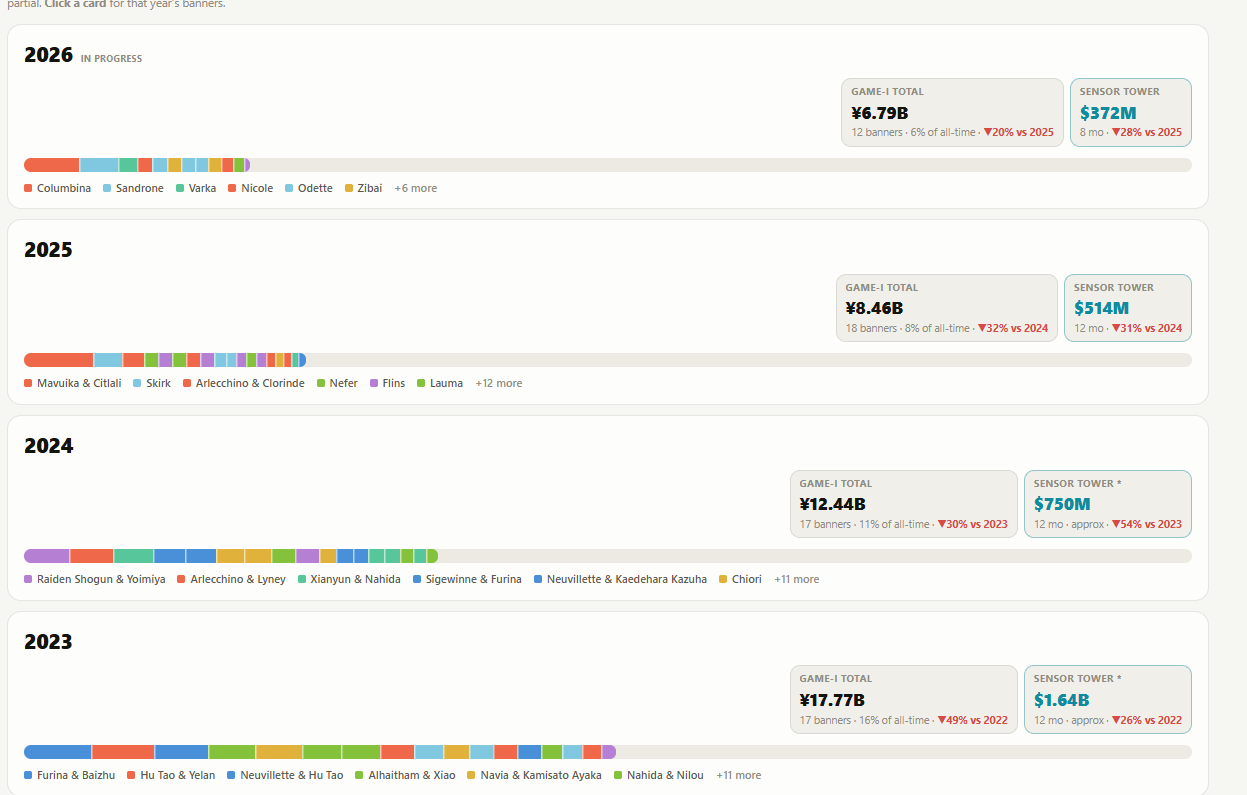This screenshot has height=795, width=1247.
Task: Click the Skirk legend entry
Action: pyautogui.click(x=152, y=383)
